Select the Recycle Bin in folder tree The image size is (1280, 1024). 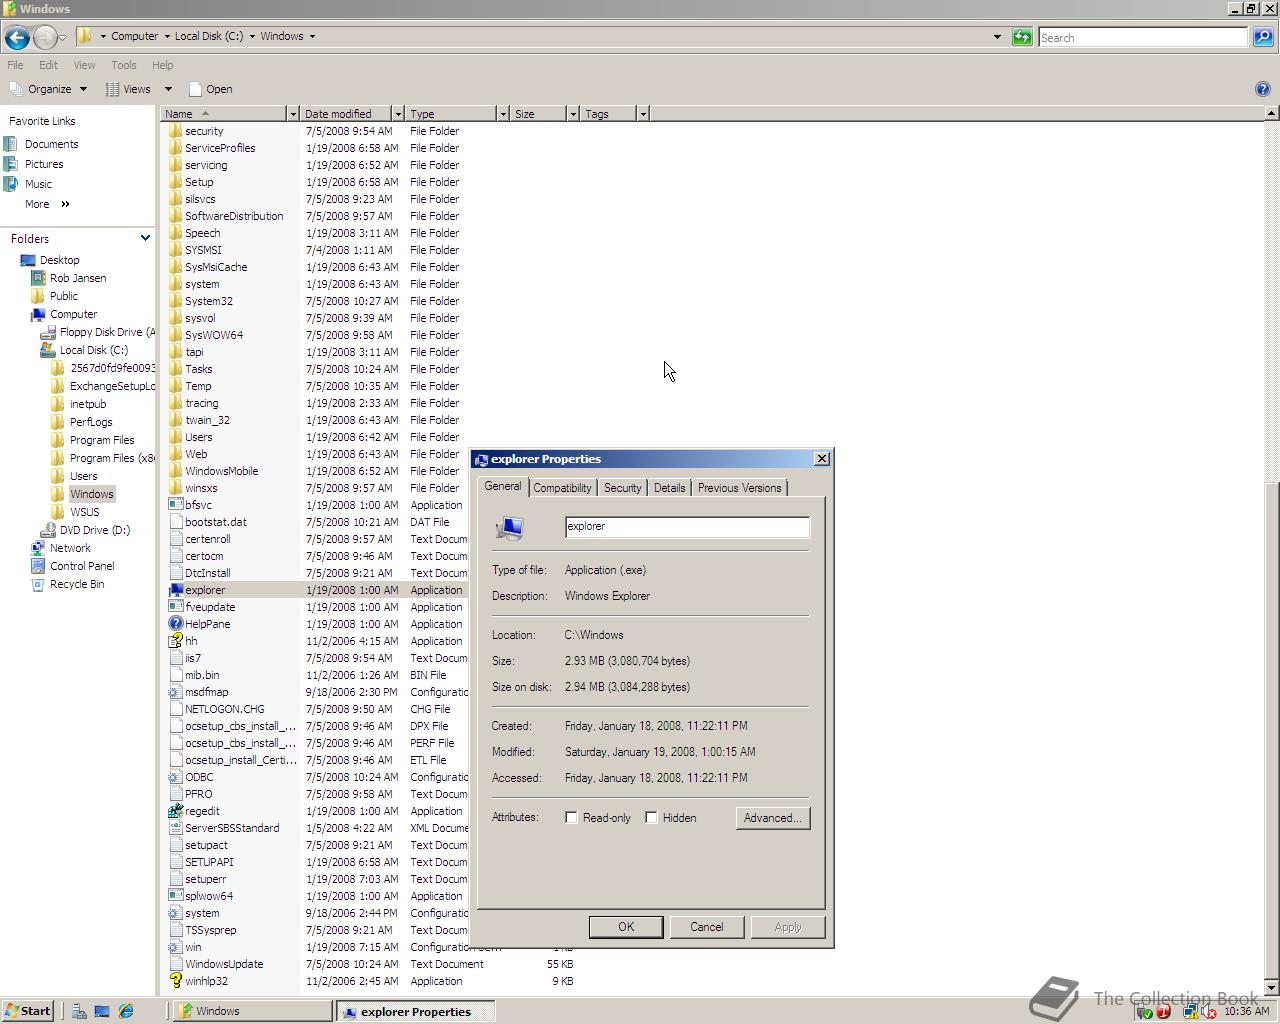click(68, 584)
